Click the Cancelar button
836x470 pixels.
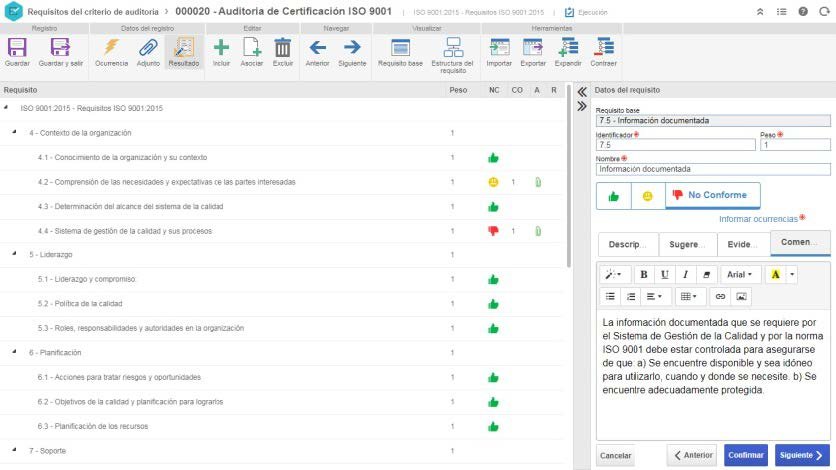615,456
